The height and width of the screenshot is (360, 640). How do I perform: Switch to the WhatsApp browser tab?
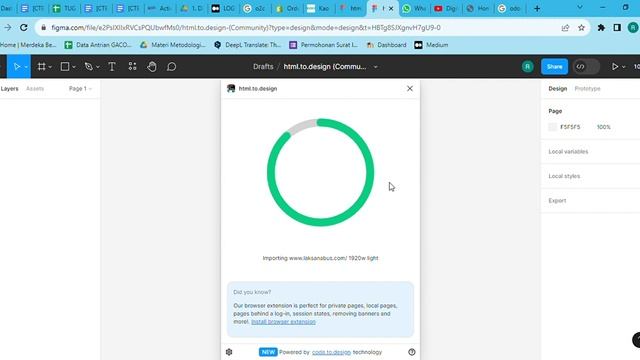click(x=414, y=9)
